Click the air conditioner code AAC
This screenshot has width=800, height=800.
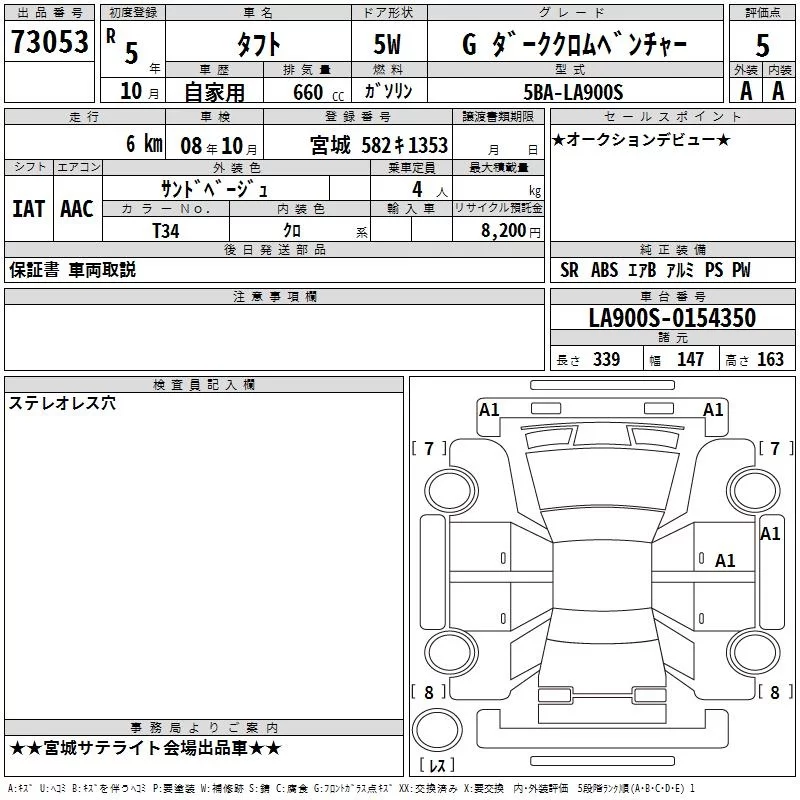pos(77,209)
